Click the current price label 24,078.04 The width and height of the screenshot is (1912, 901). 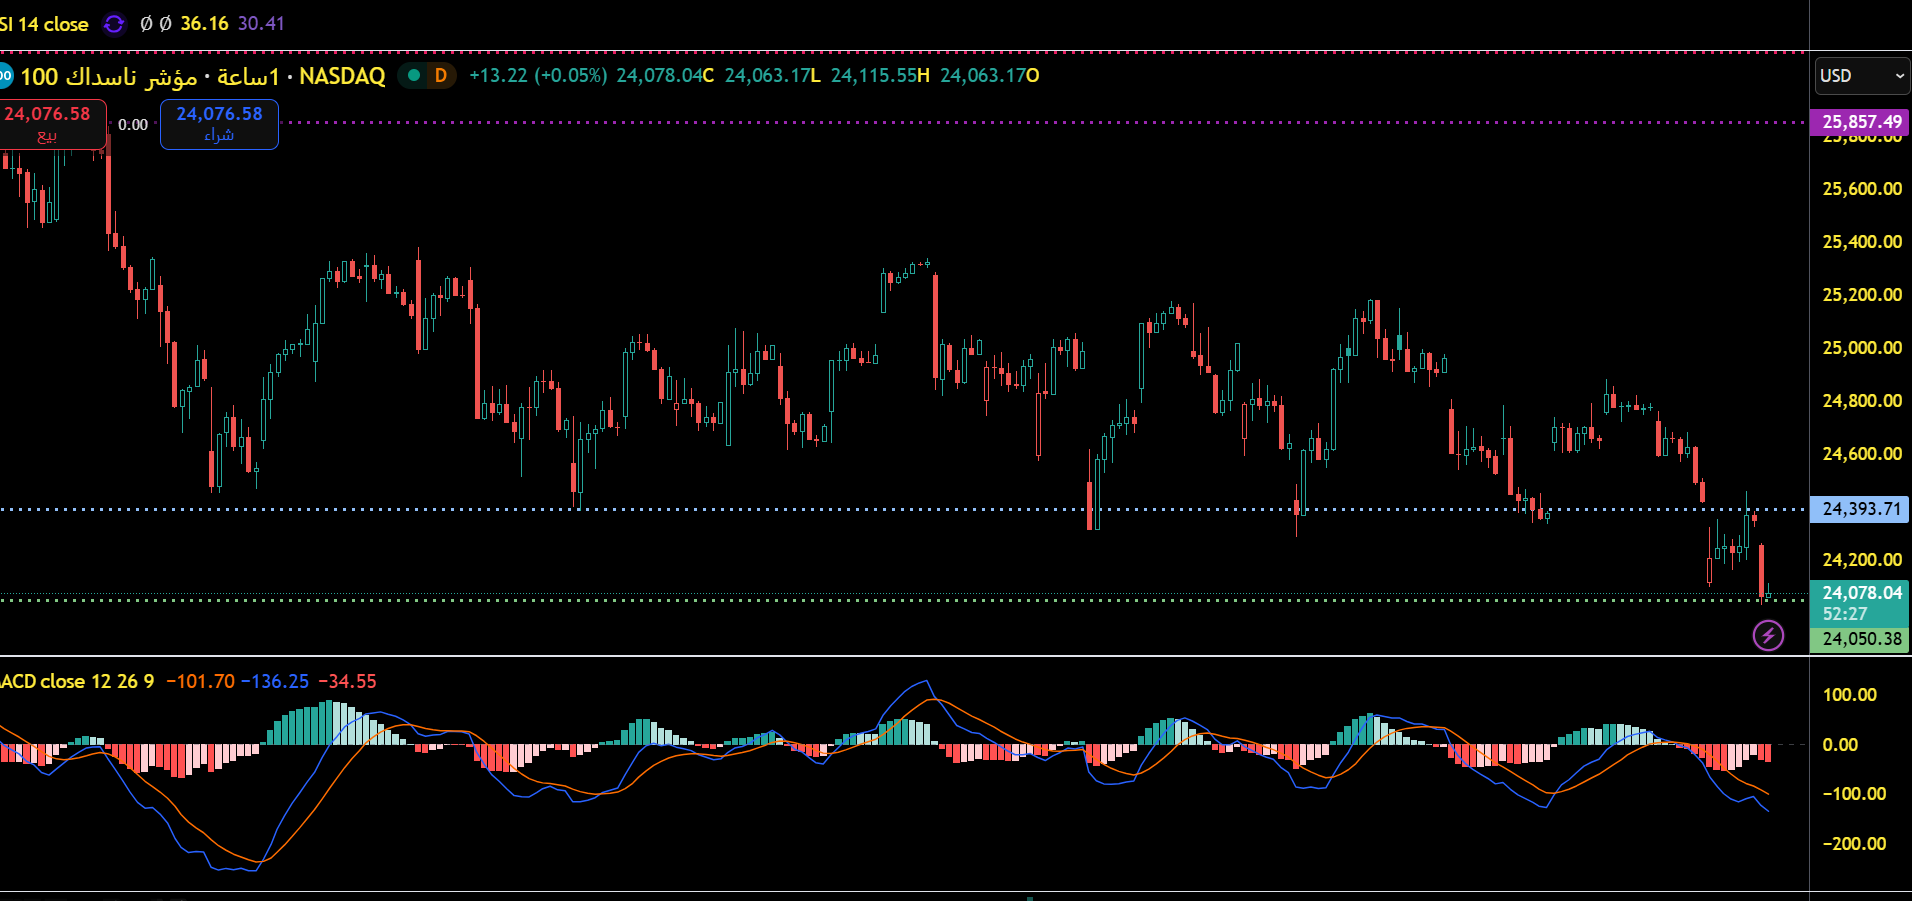click(x=1861, y=592)
